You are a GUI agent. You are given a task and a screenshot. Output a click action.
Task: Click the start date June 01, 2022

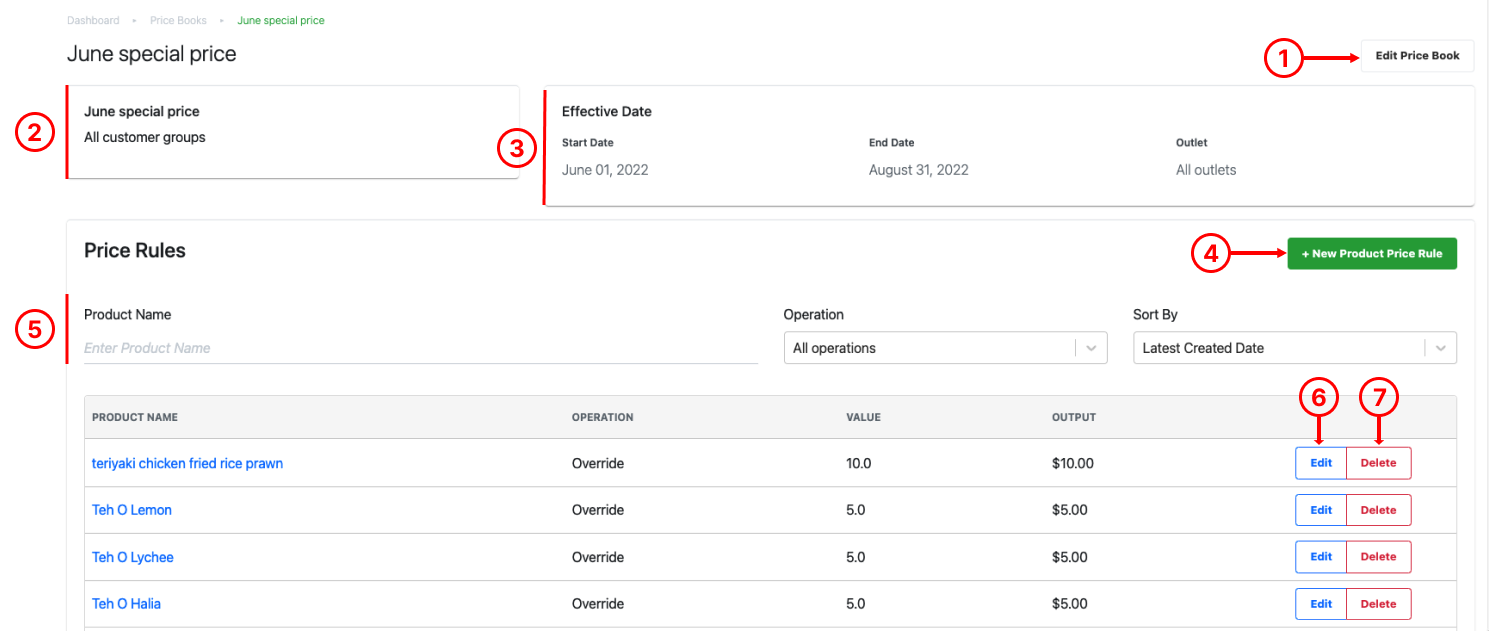[605, 170]
